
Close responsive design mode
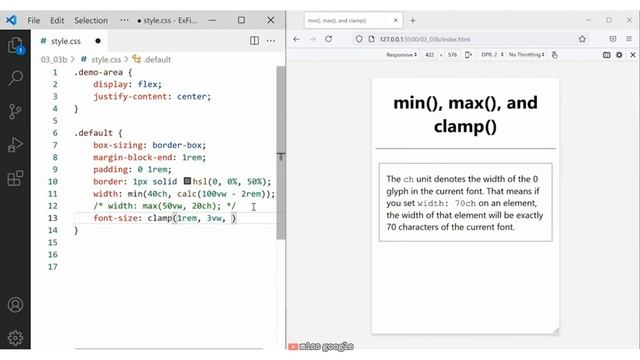click(633, 55)
